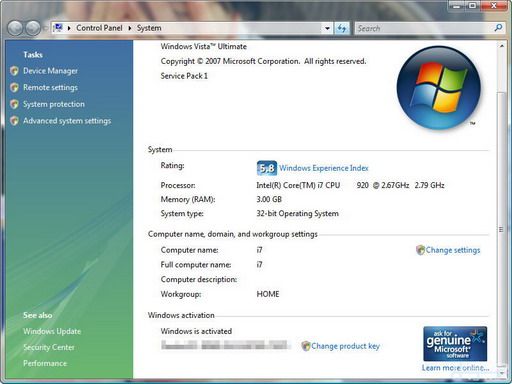Click the search magnifier icon

(498, 28)
